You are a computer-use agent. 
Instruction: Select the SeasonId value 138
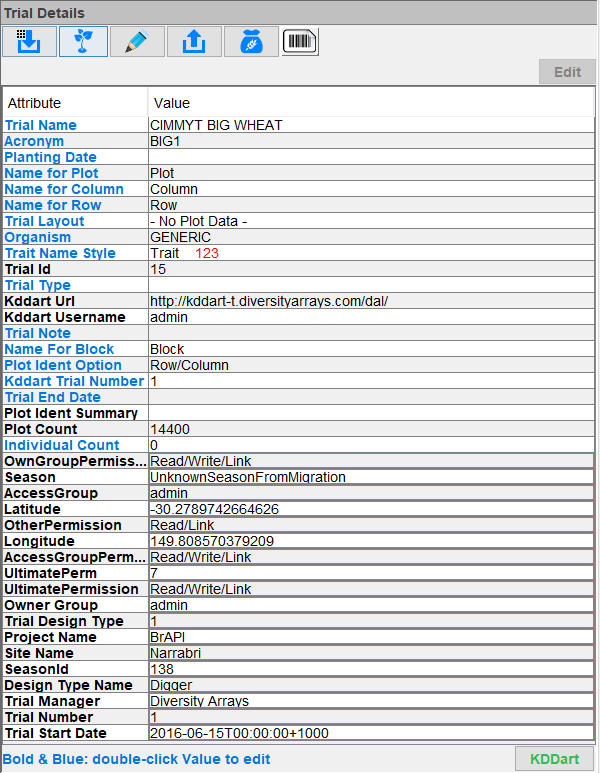pos(371,669)
